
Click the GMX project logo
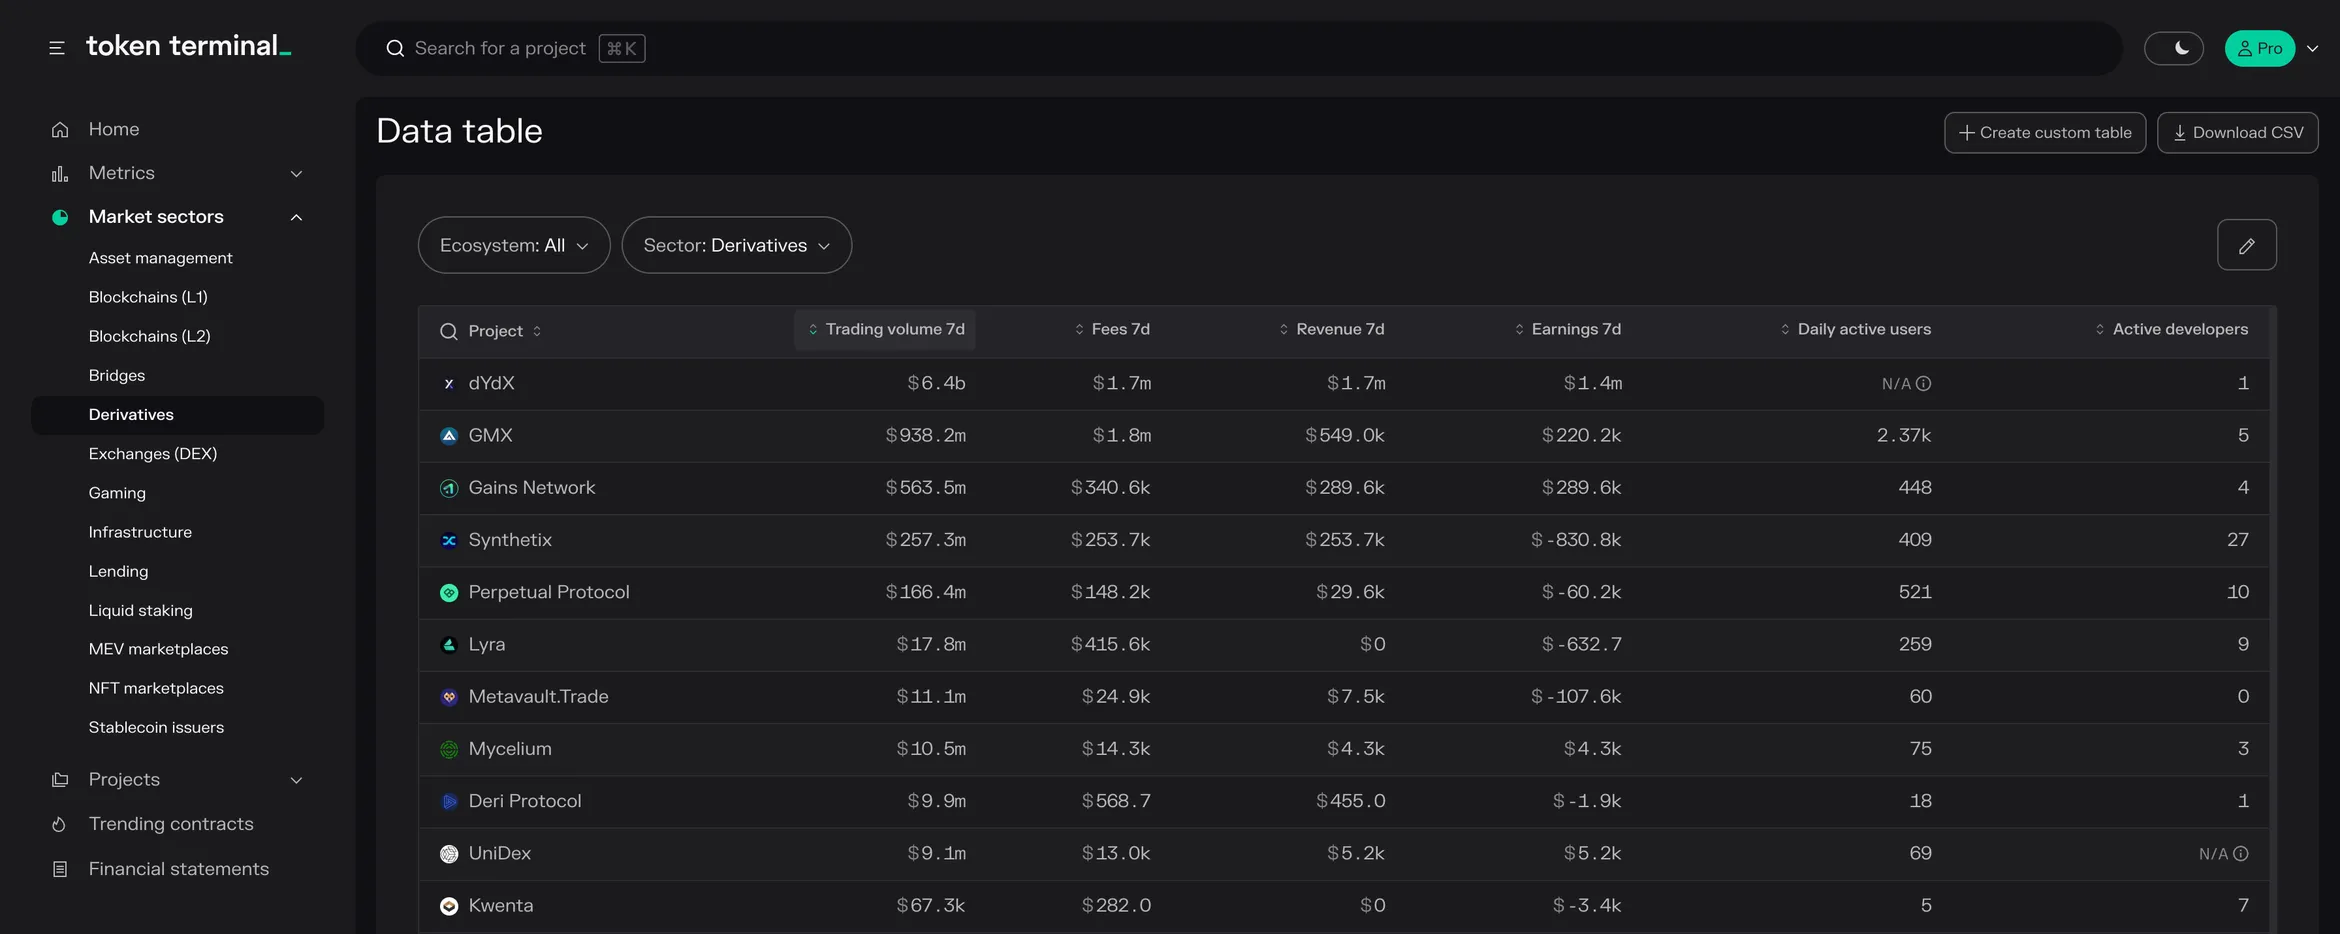click(449, 436)
